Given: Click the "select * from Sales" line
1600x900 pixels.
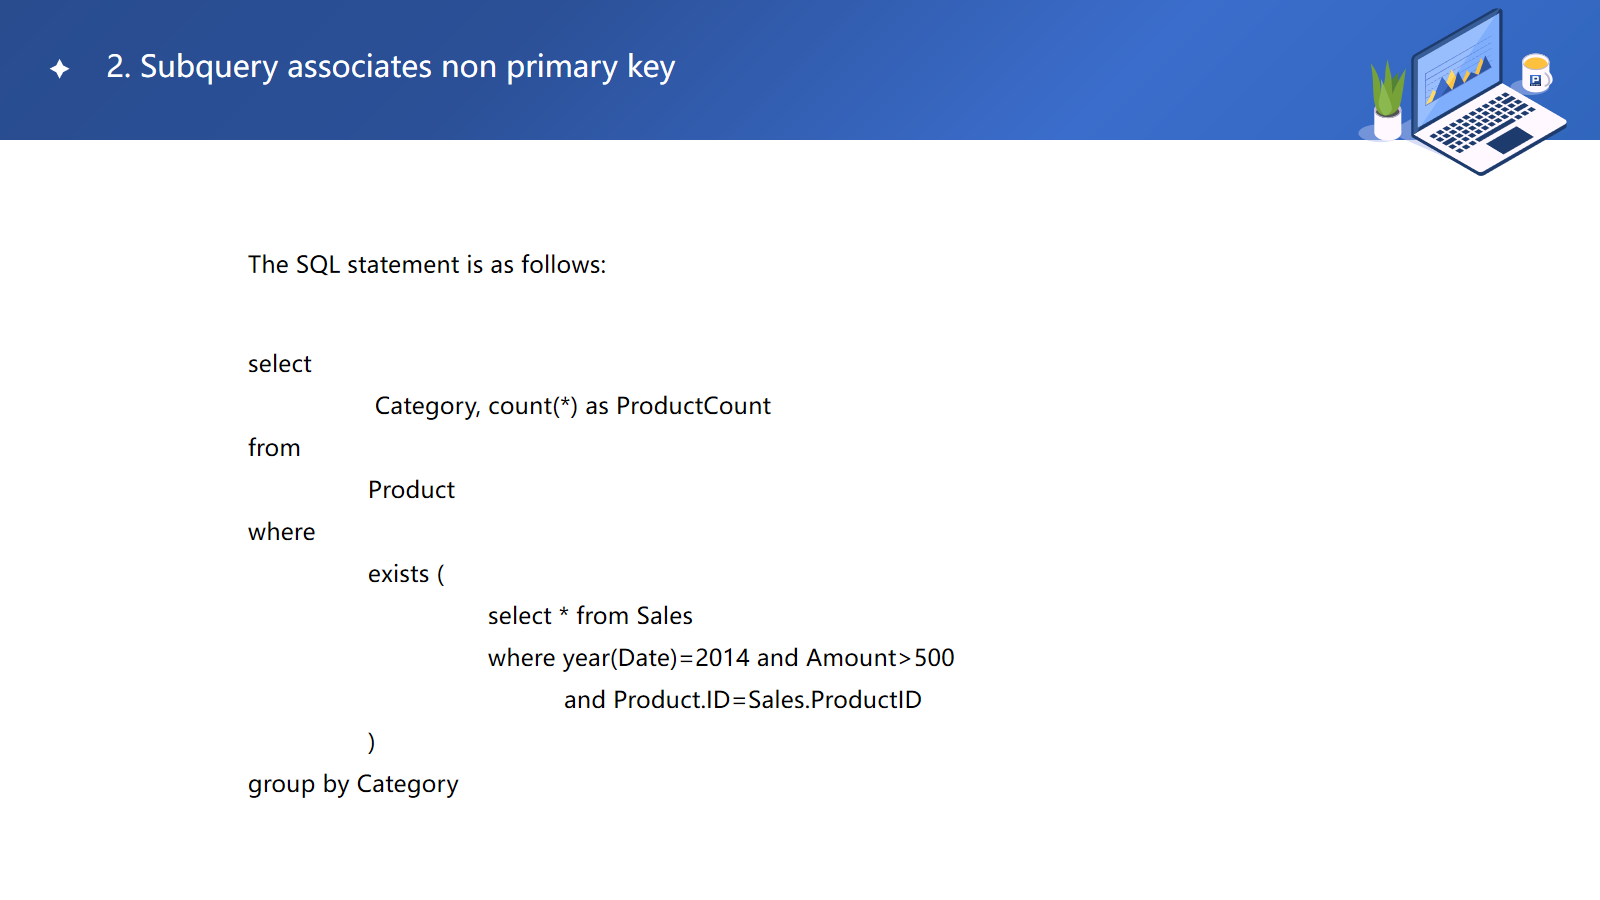Looking at the screenshot, I should point(590,616).
